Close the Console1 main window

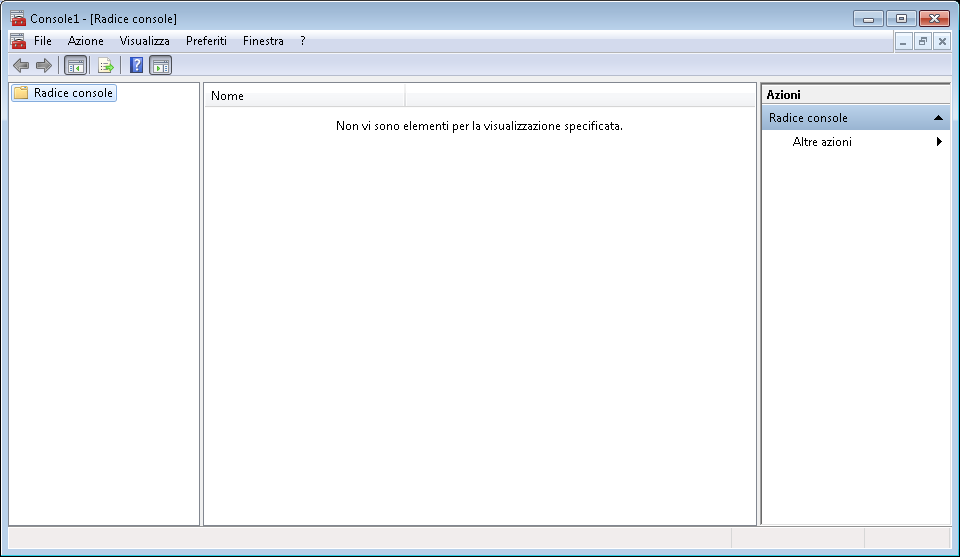934,19
